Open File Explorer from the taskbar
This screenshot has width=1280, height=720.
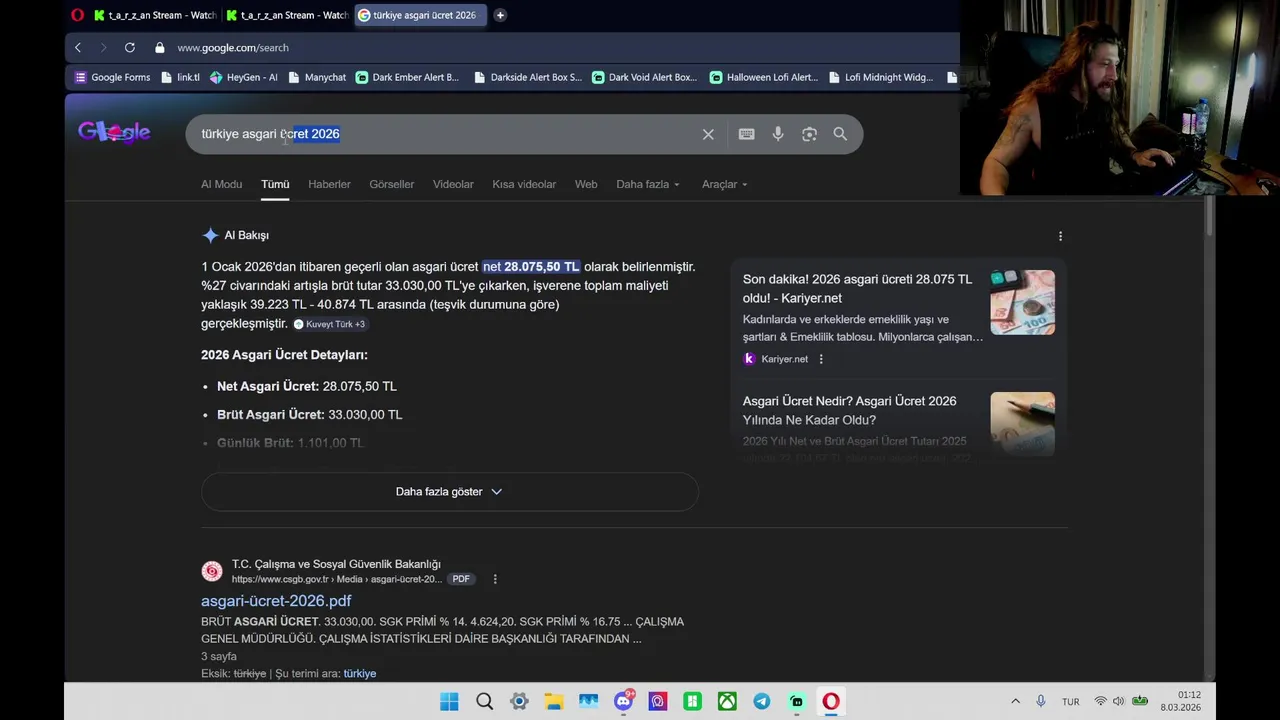tap(553, 701)
